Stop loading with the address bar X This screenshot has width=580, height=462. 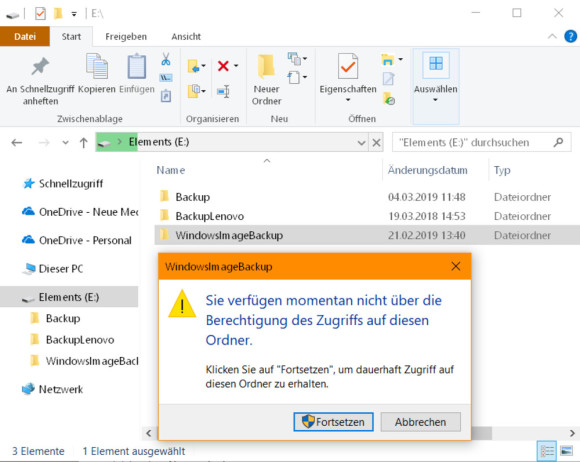(376, 142)
